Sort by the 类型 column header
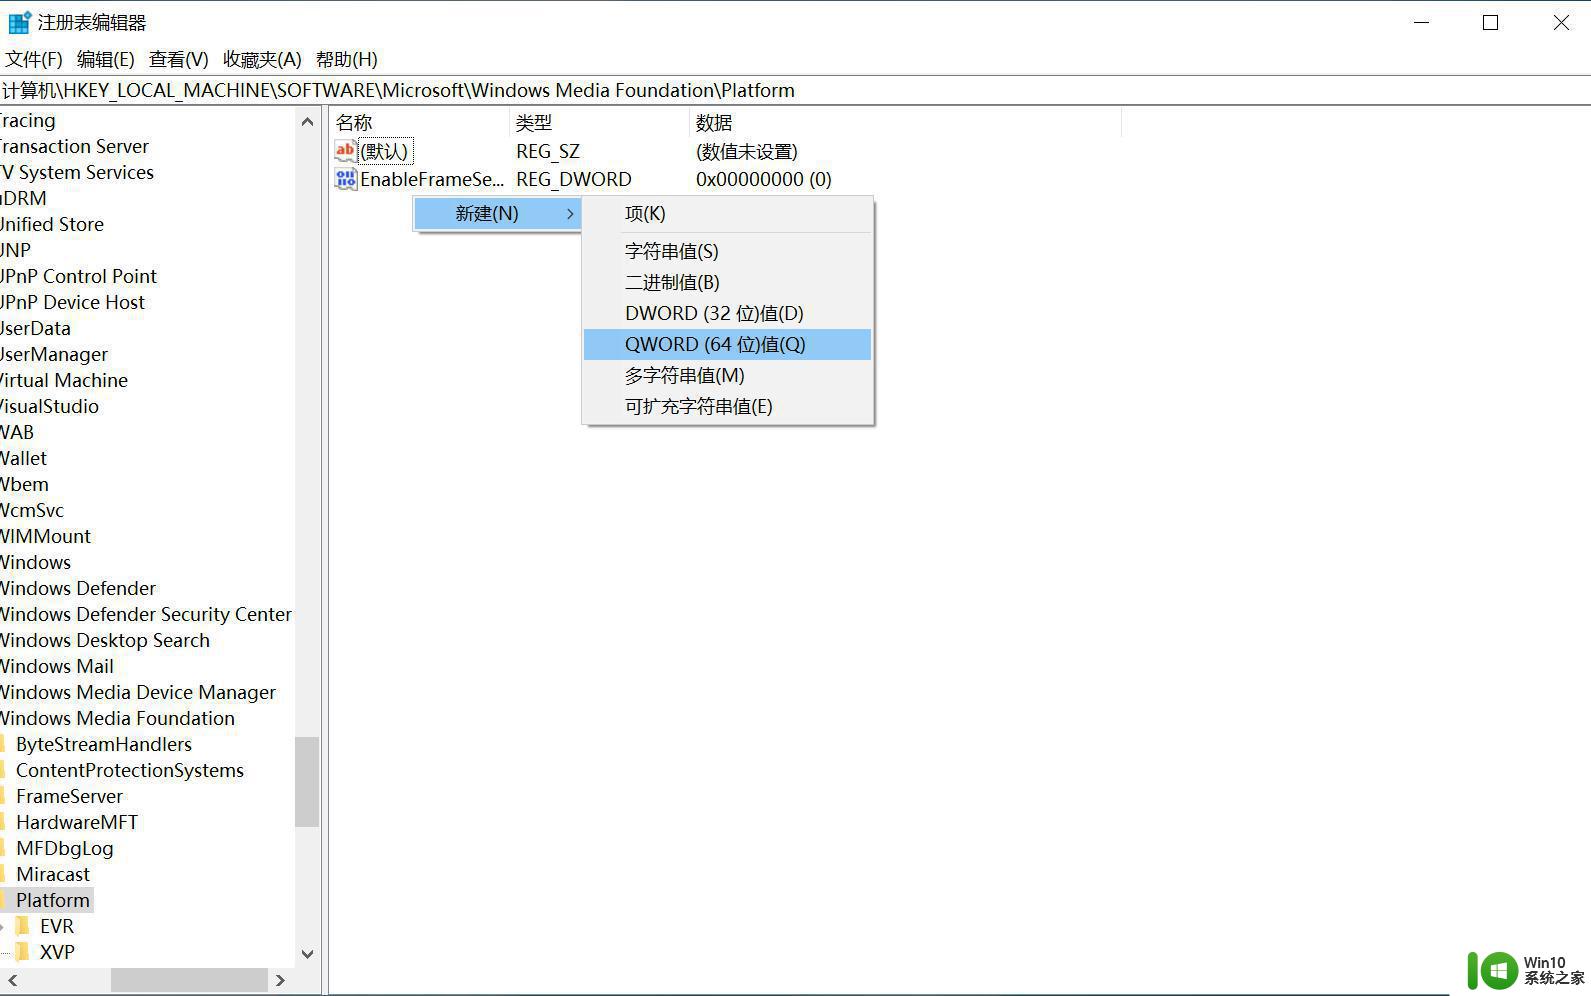This screenshot has width=1591, height=996. click(600, 122)
